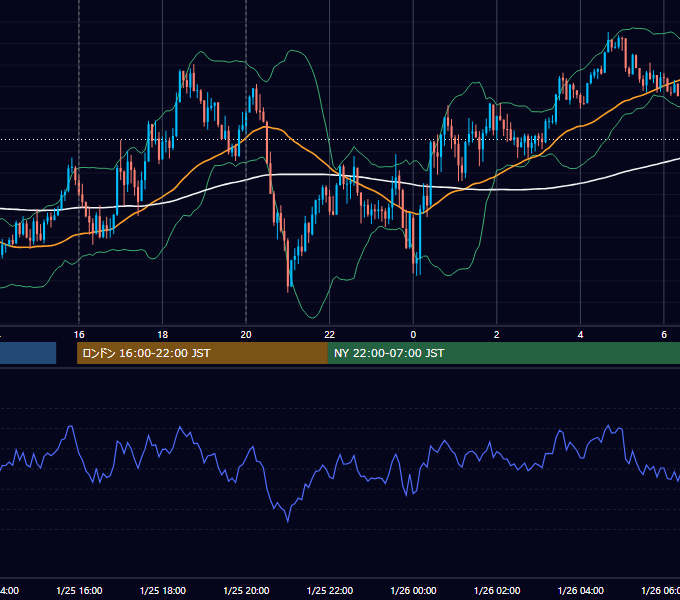Click the hour label 2 under price chart
680x600 pixels.
click(x=497, y=335)
